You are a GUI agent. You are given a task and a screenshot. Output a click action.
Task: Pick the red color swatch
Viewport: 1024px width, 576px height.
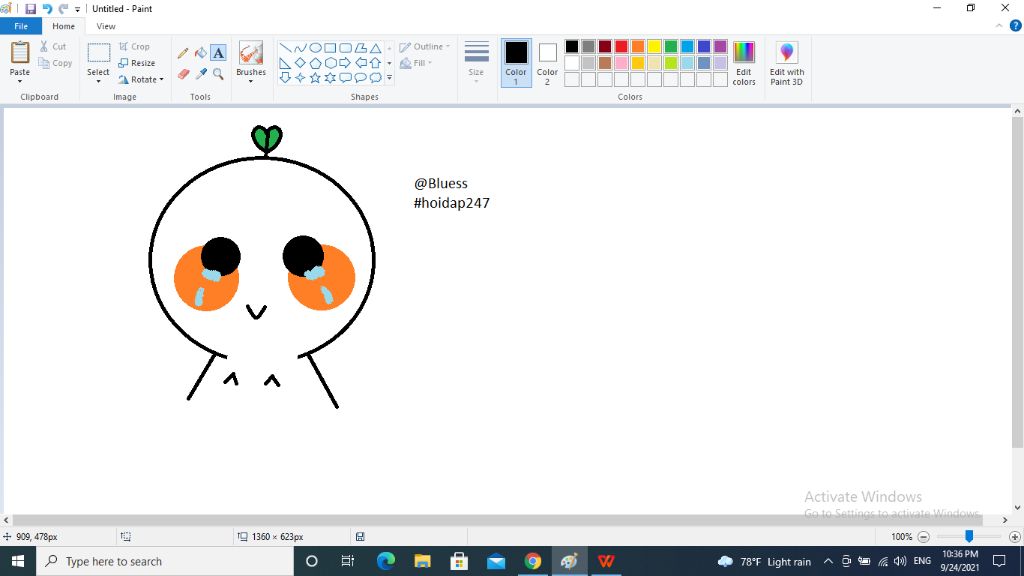pos(621,46)
